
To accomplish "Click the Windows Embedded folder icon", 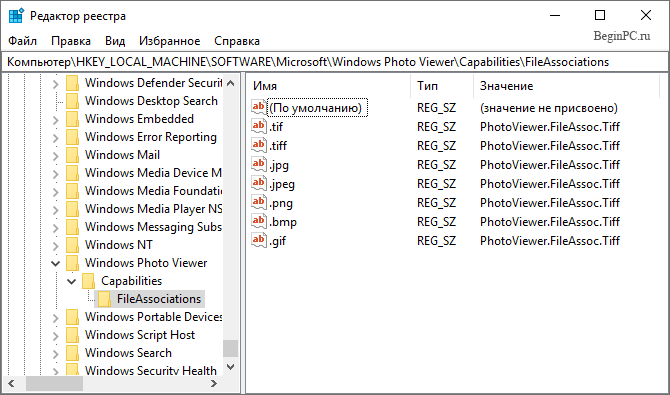I will coord(73,119).
